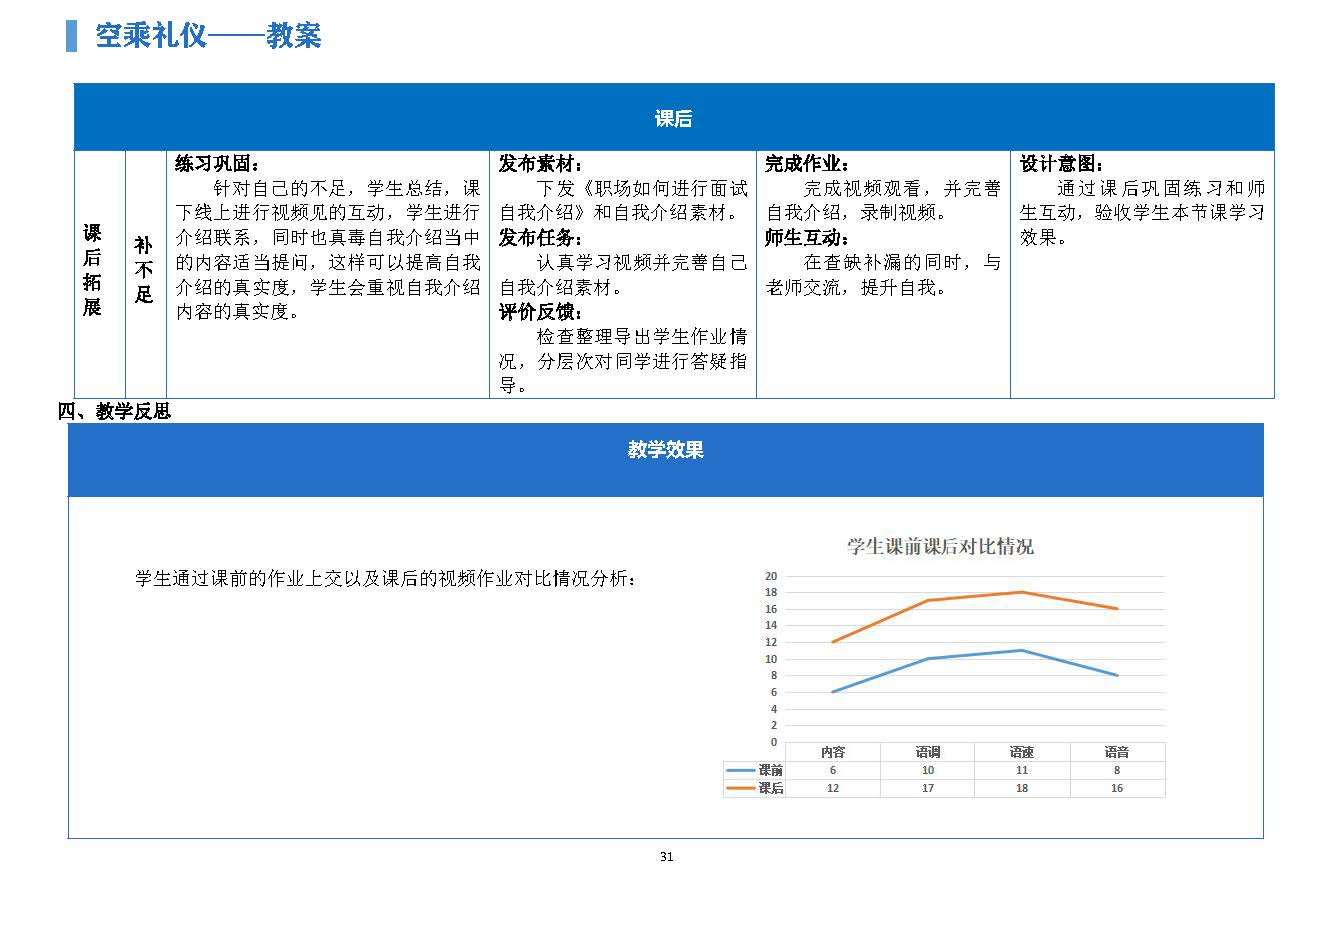Click the page title 空乘礼仪——教案
This screenshot has width=1334, height=943.
pyautogui.click(x=208, y=35)
